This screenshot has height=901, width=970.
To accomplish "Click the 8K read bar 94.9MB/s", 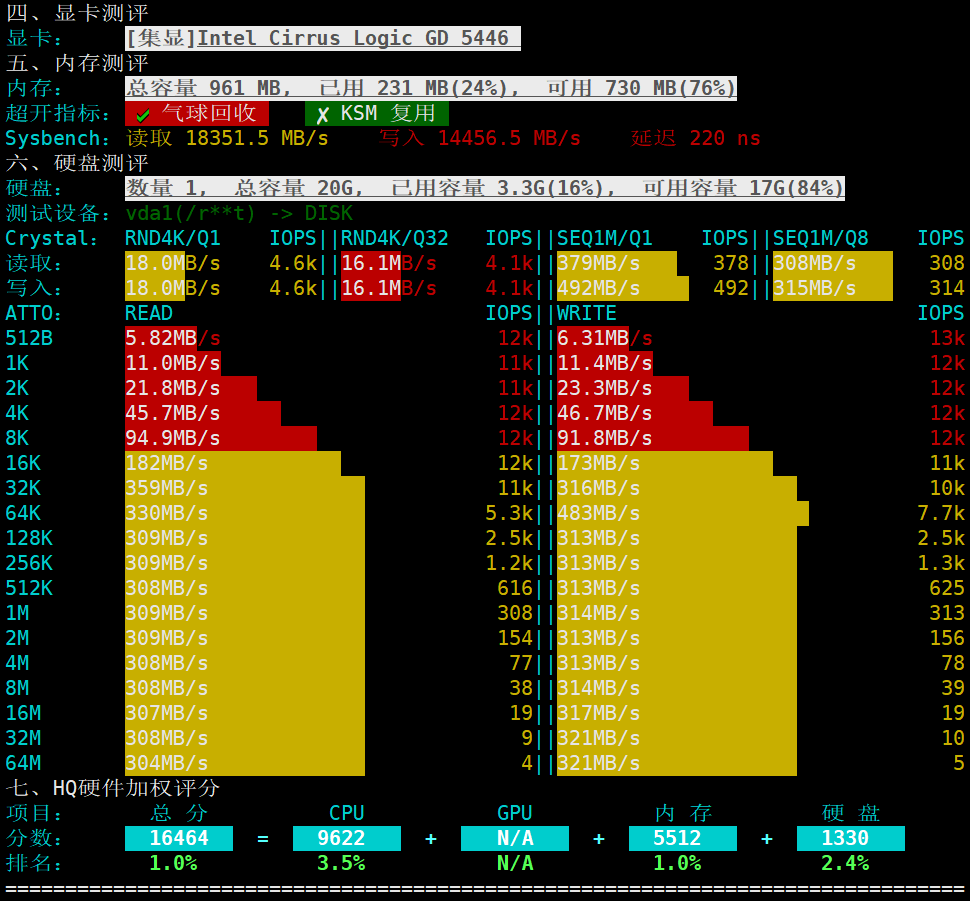I will [x=221, y=438].
